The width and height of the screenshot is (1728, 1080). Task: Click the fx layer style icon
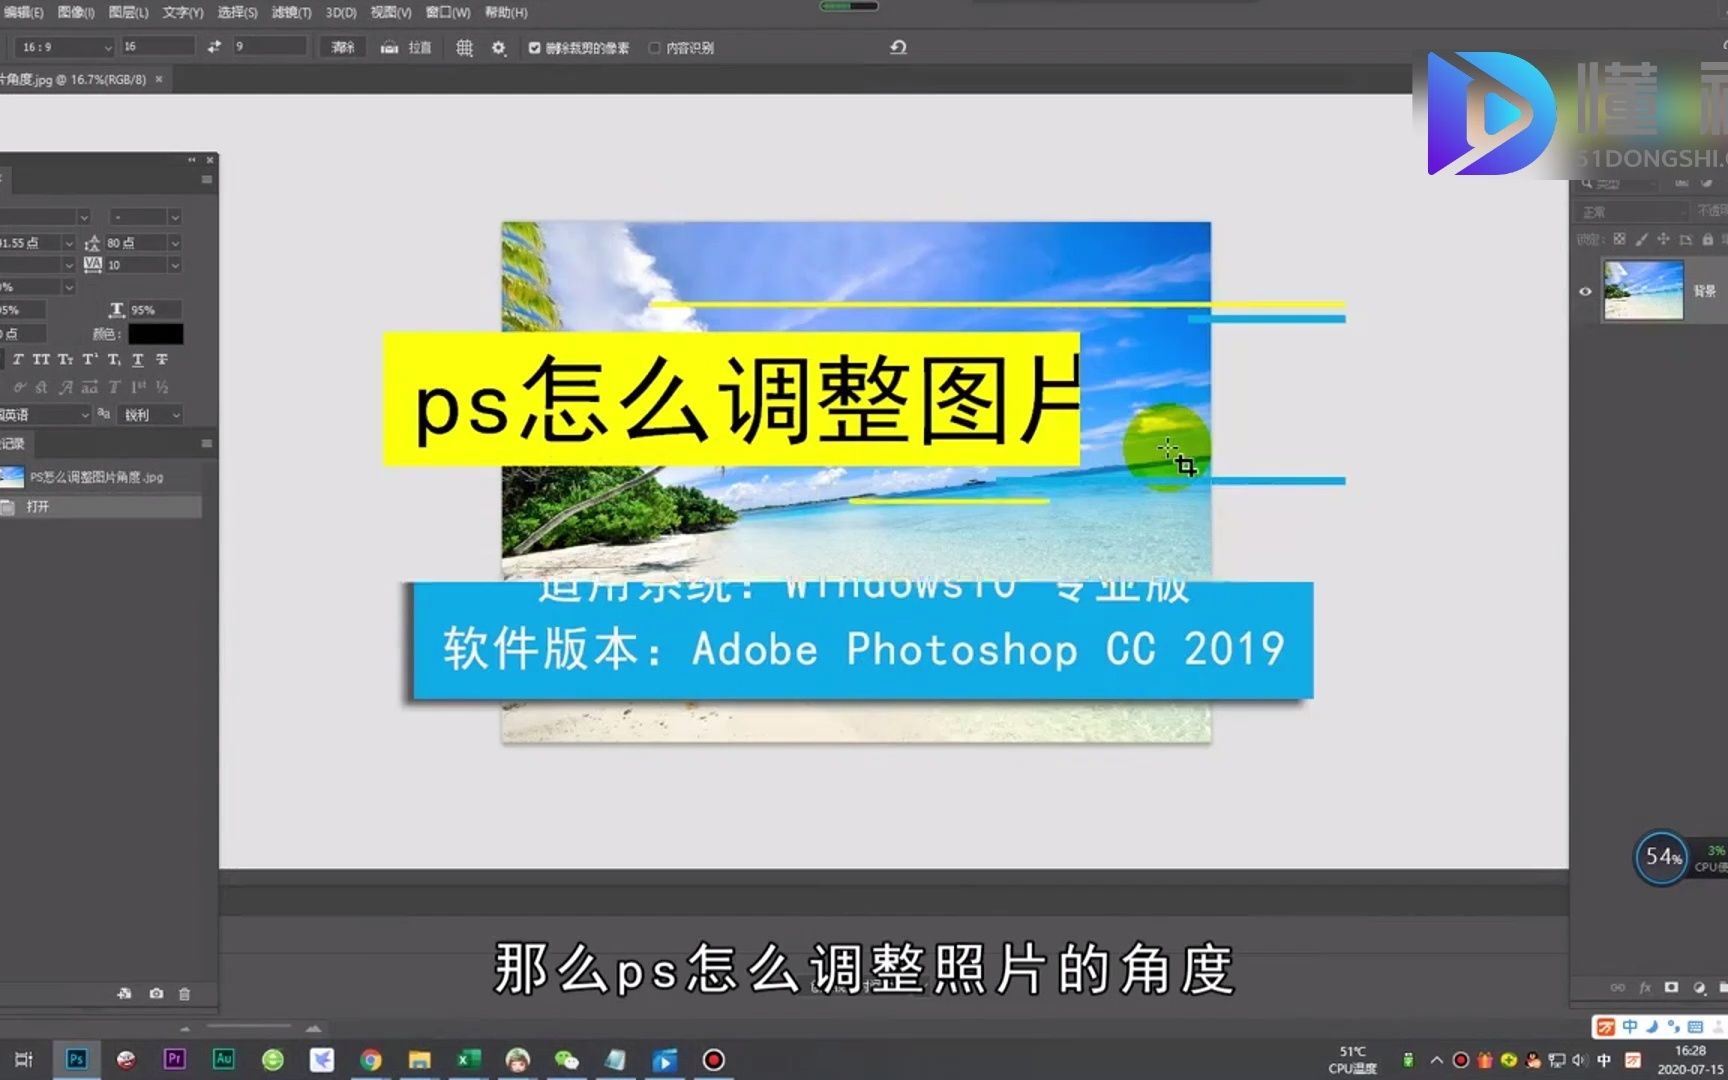click(x=1645, y=987)
